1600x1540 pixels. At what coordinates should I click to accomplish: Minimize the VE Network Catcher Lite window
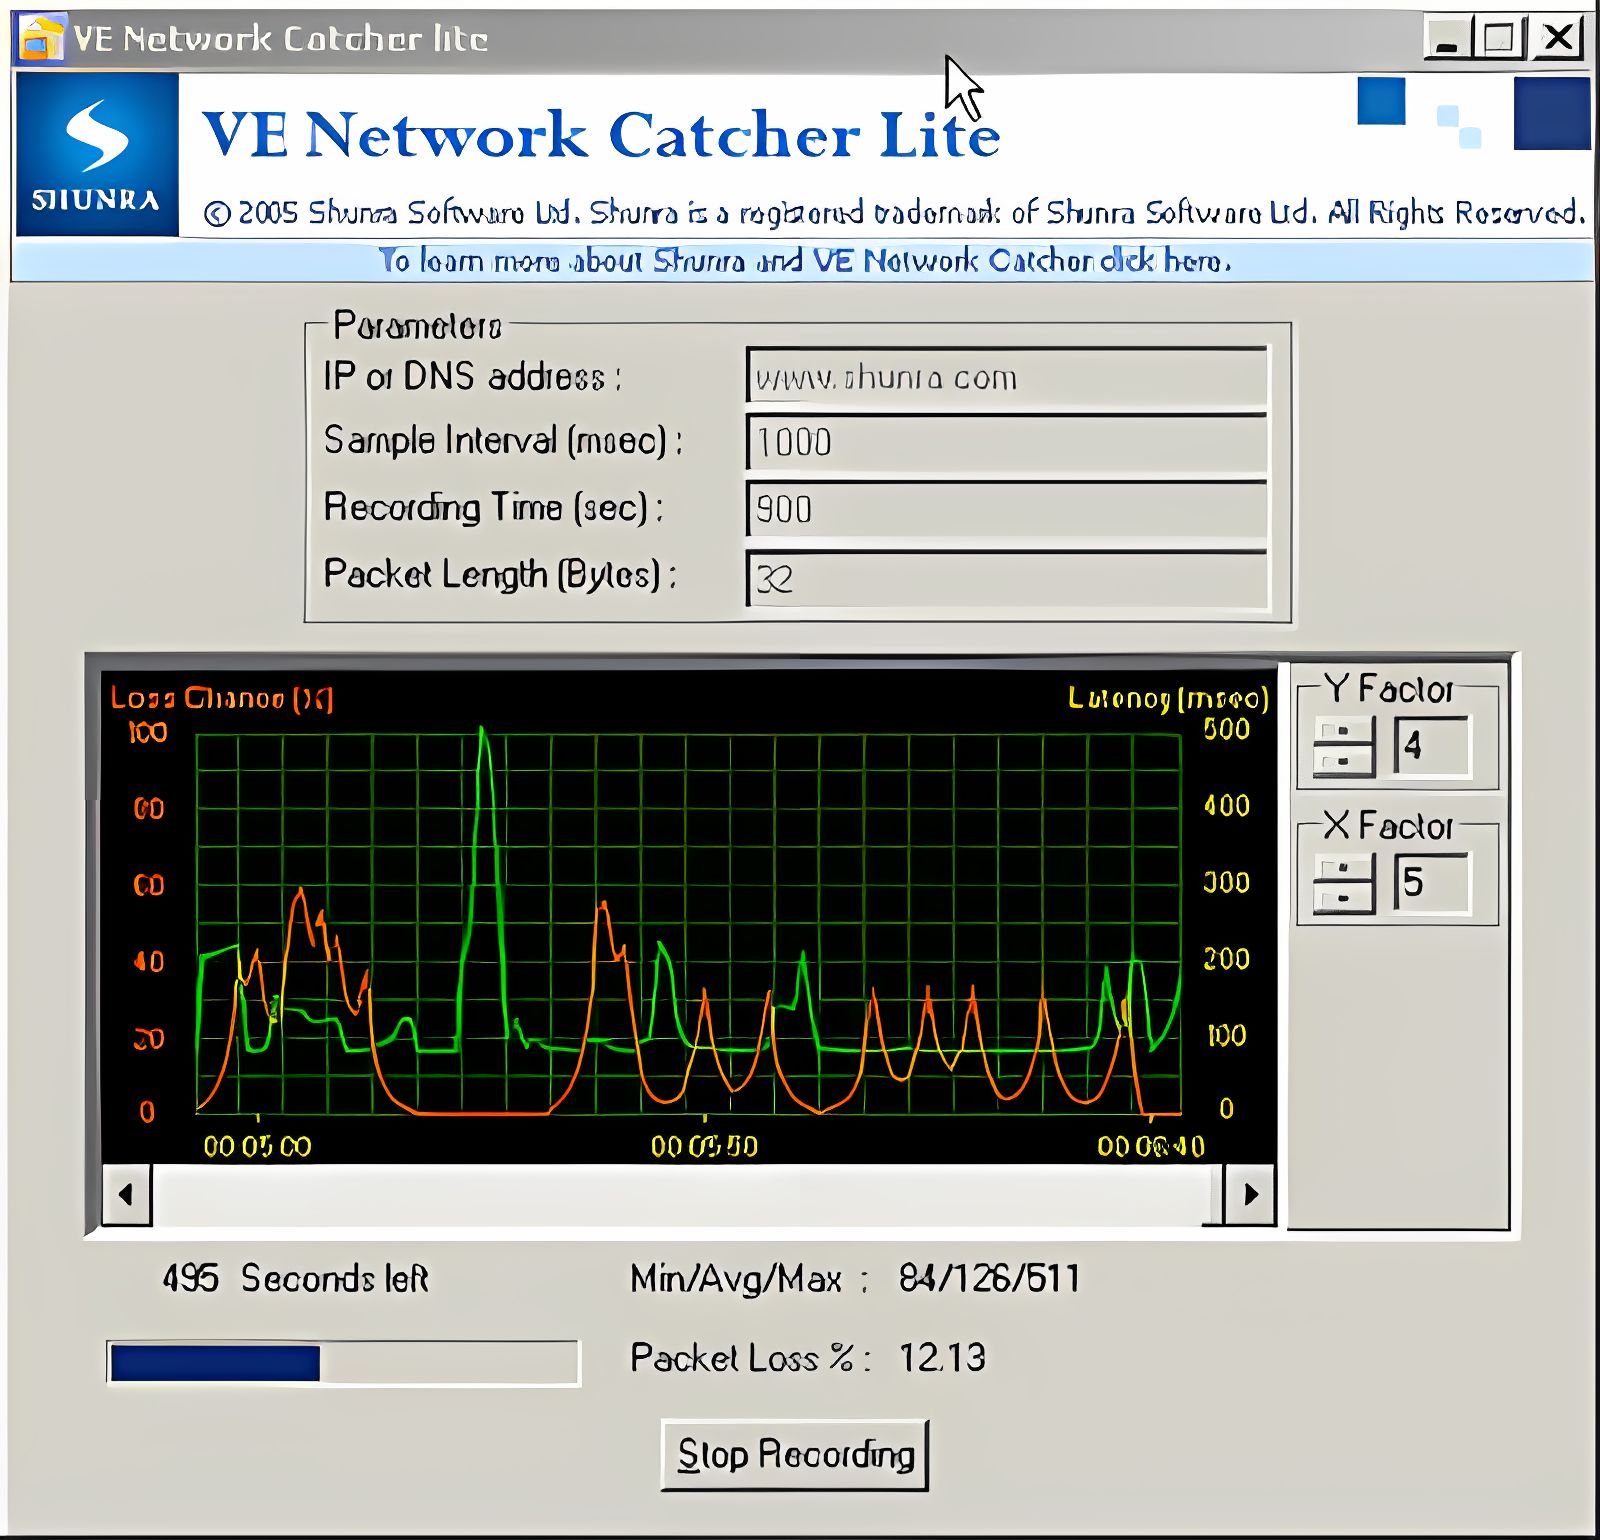[1447, 40]
